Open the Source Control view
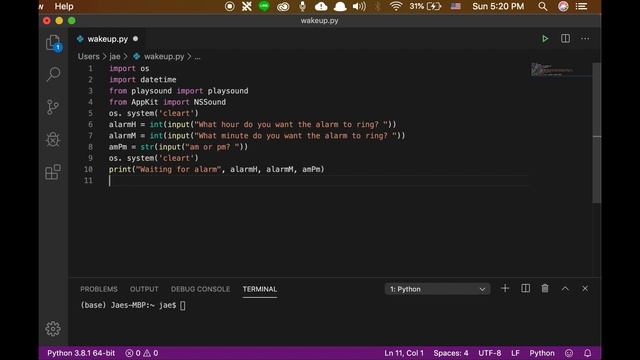The width and height of the screenshot is (640, 360). point(53,107)
